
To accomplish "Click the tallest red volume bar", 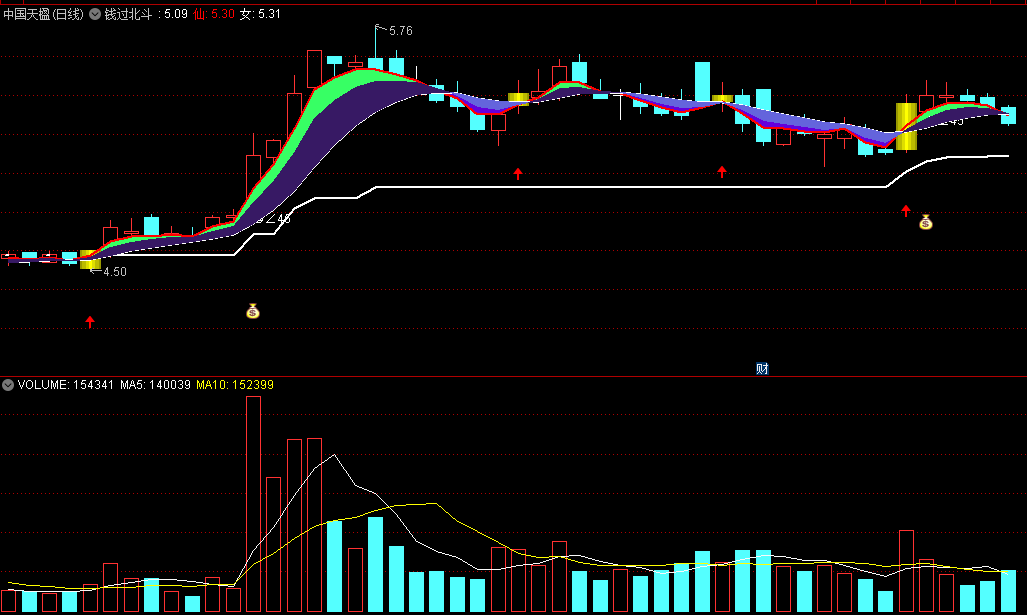I will (x=253, y=504).
